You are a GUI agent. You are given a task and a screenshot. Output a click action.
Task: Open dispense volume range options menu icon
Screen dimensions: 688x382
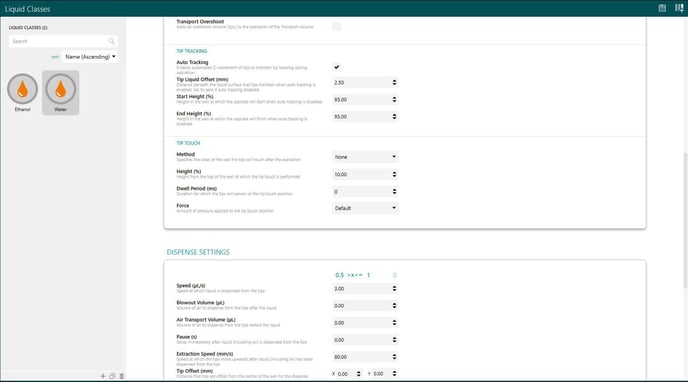coord(394,275)
